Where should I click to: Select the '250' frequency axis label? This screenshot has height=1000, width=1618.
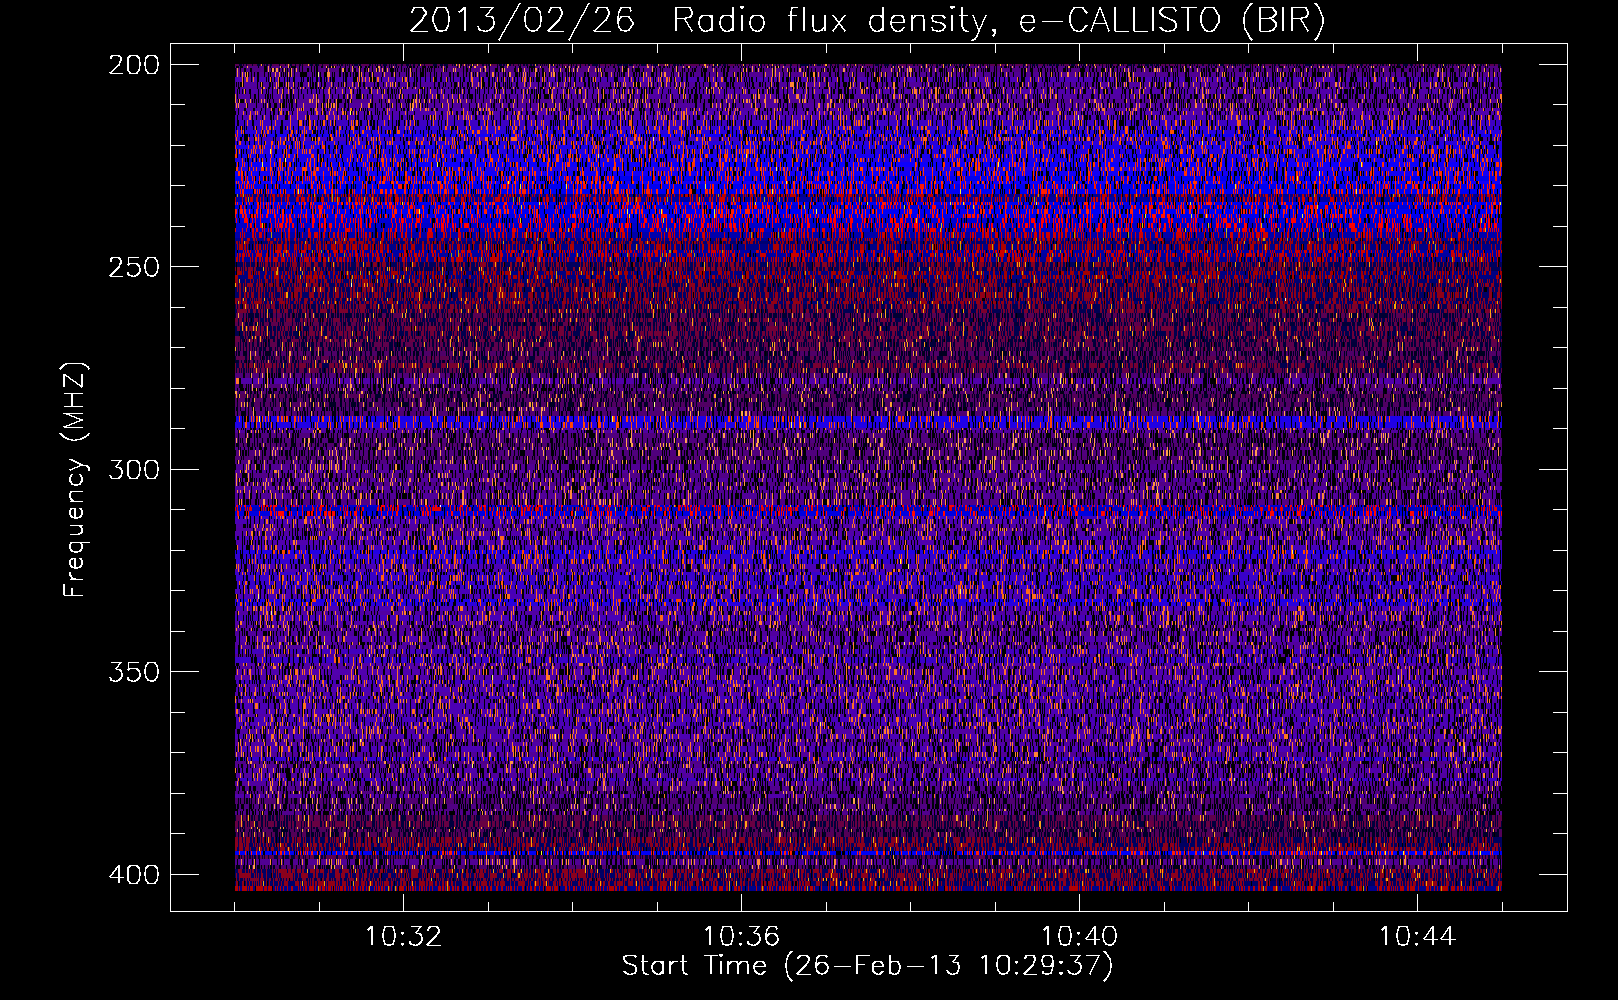(x=133, y=267)
